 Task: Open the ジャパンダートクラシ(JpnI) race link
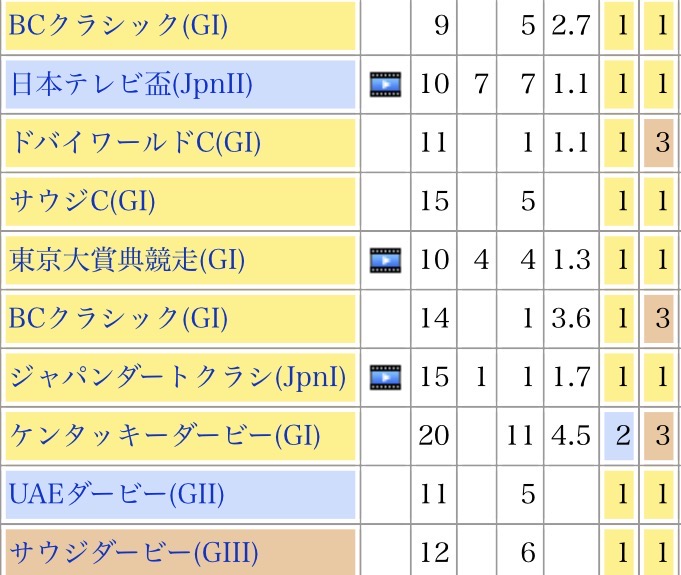pyautogui.click(x=178, y=377)
